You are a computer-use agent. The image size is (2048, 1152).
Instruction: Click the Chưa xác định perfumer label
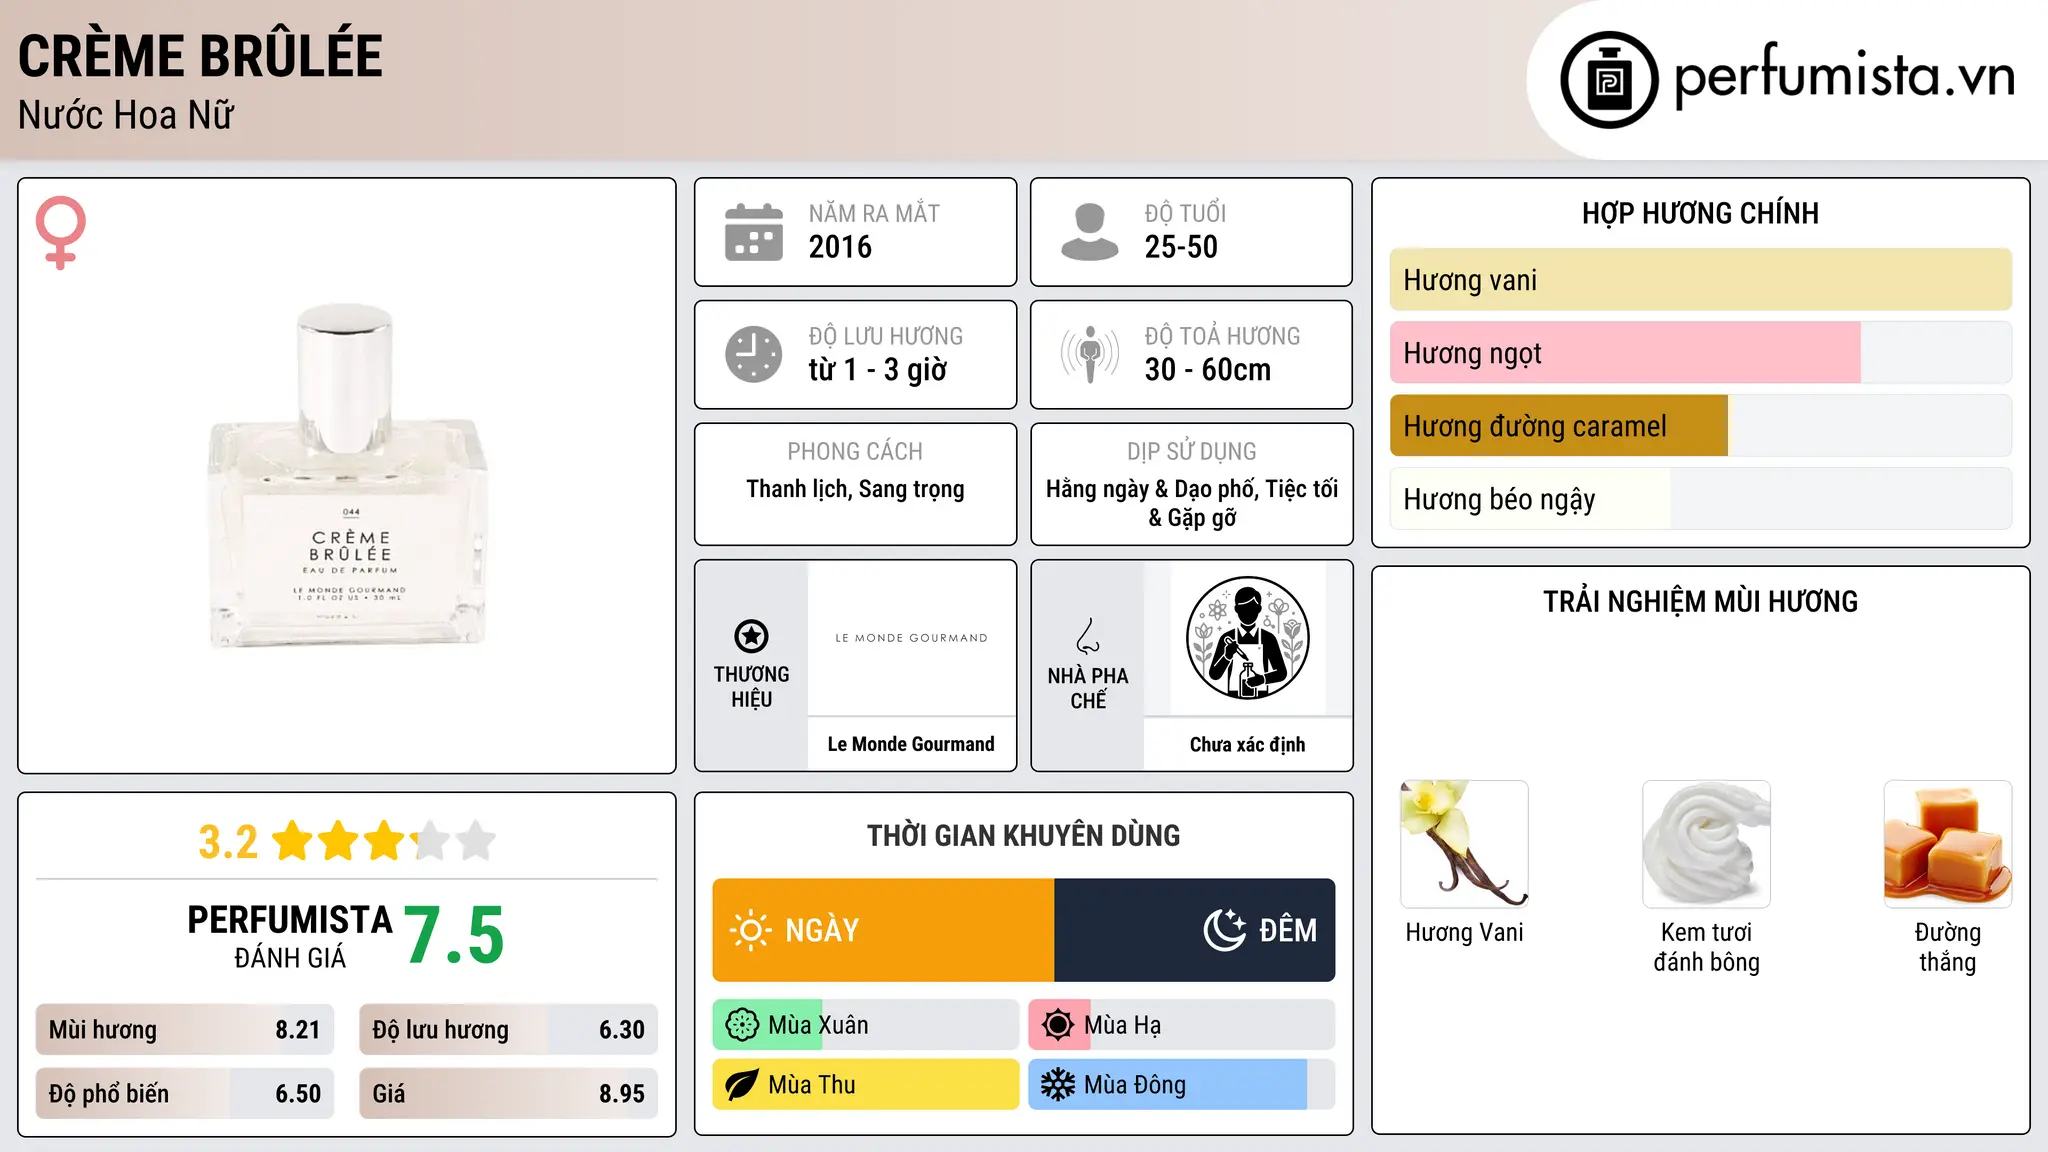pos(1247,744)
